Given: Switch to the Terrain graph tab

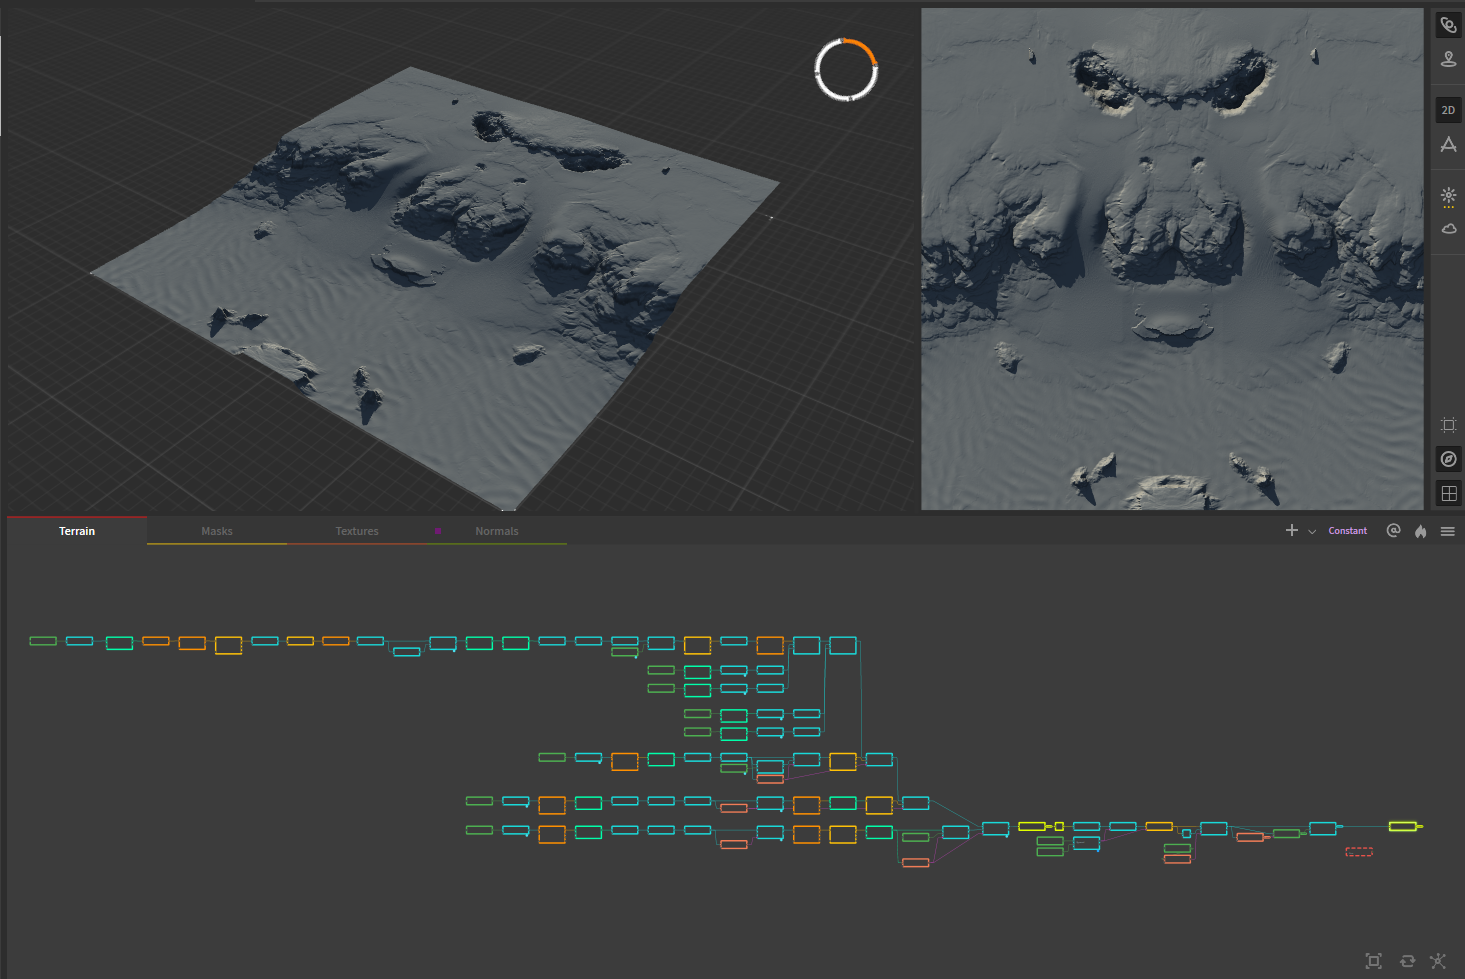Looking at the screenshot, I should 77,531.
